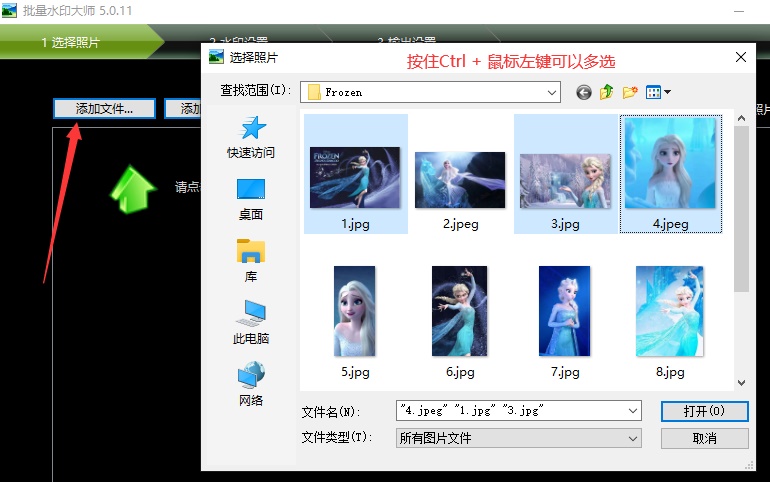The height and width of the screenshot is (482, 770).
Task: Open Network (网络) location
Action: point(251,384)
